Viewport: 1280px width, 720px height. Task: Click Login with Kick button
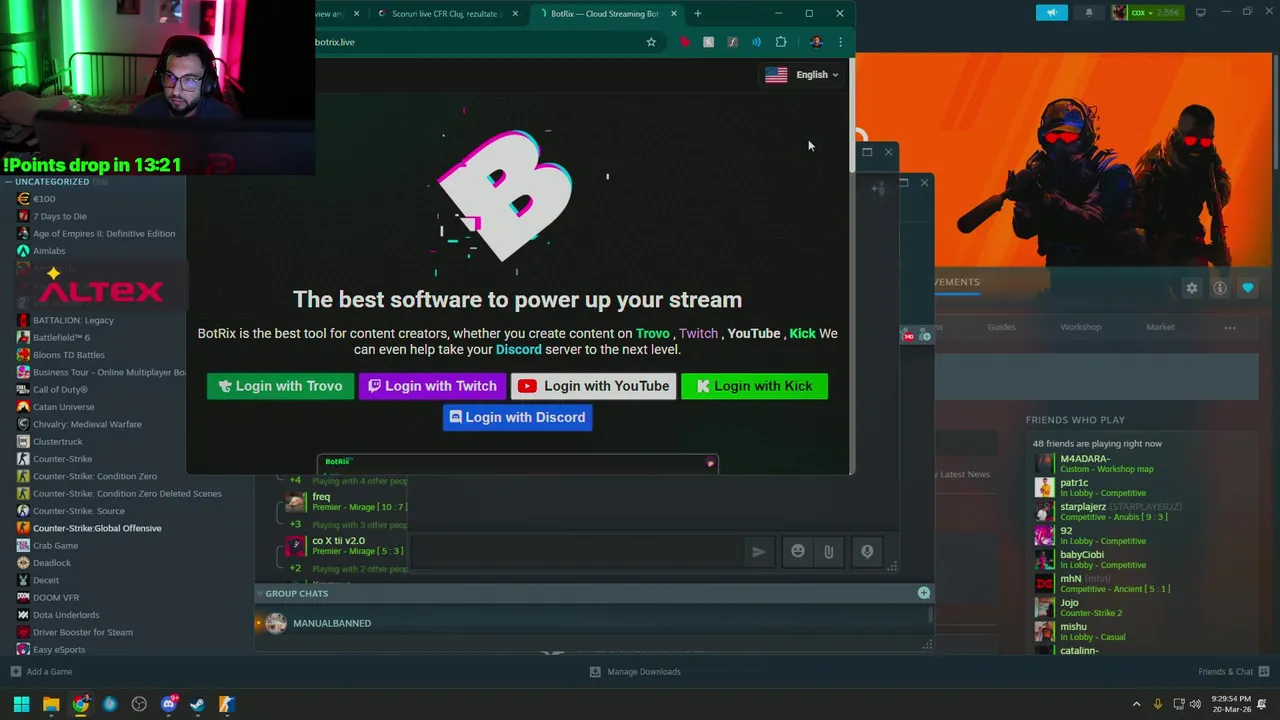point(754,386)
